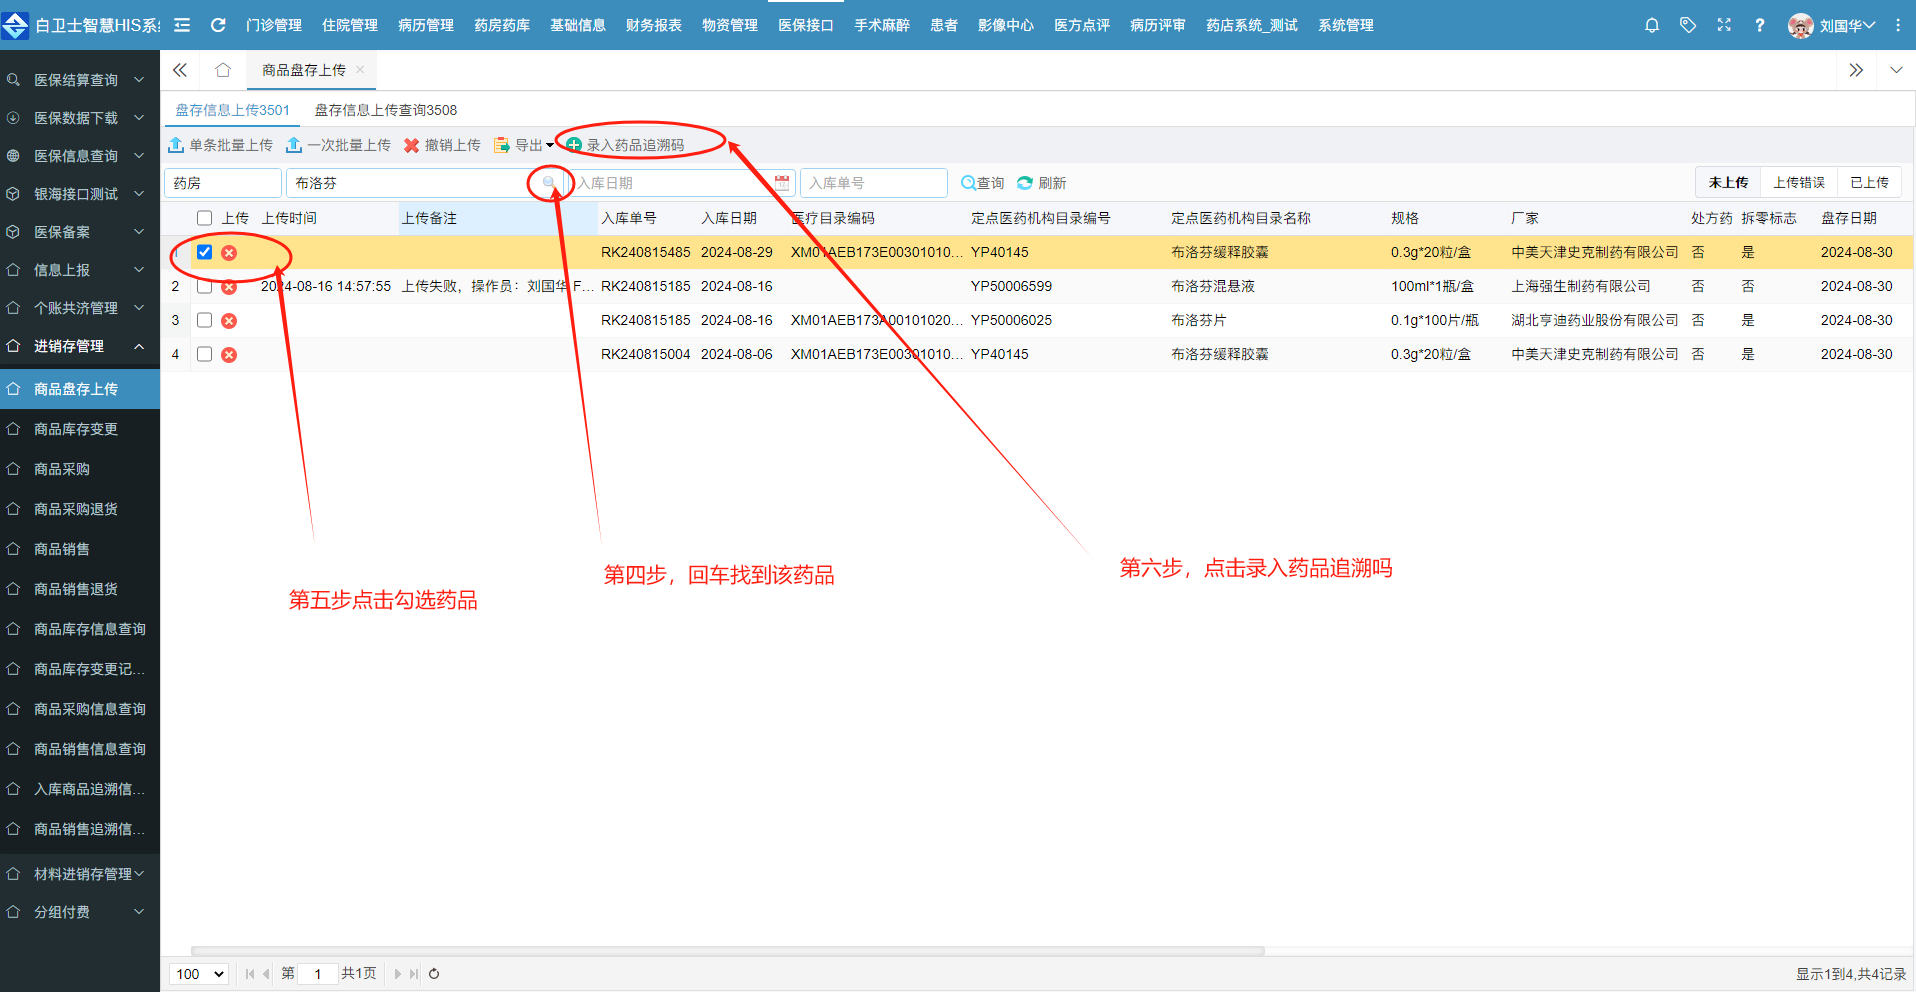The image size is (1916, 992).
Task: Check the checkbox for row 3
Action: point(205,320)
